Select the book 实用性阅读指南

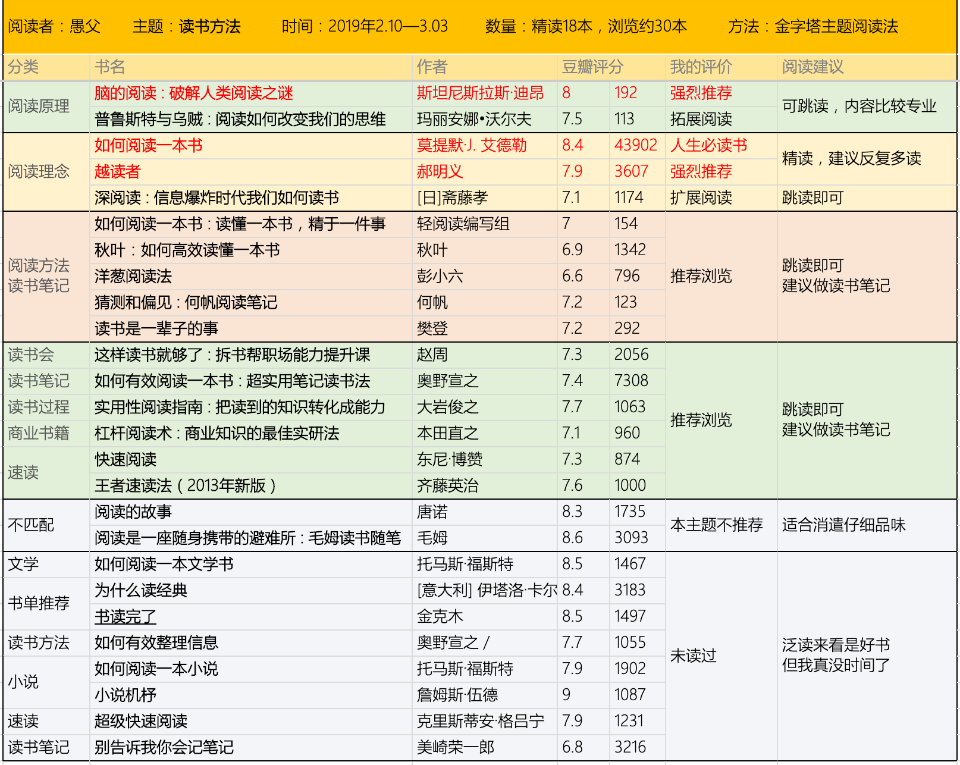[x=240, y=407]
